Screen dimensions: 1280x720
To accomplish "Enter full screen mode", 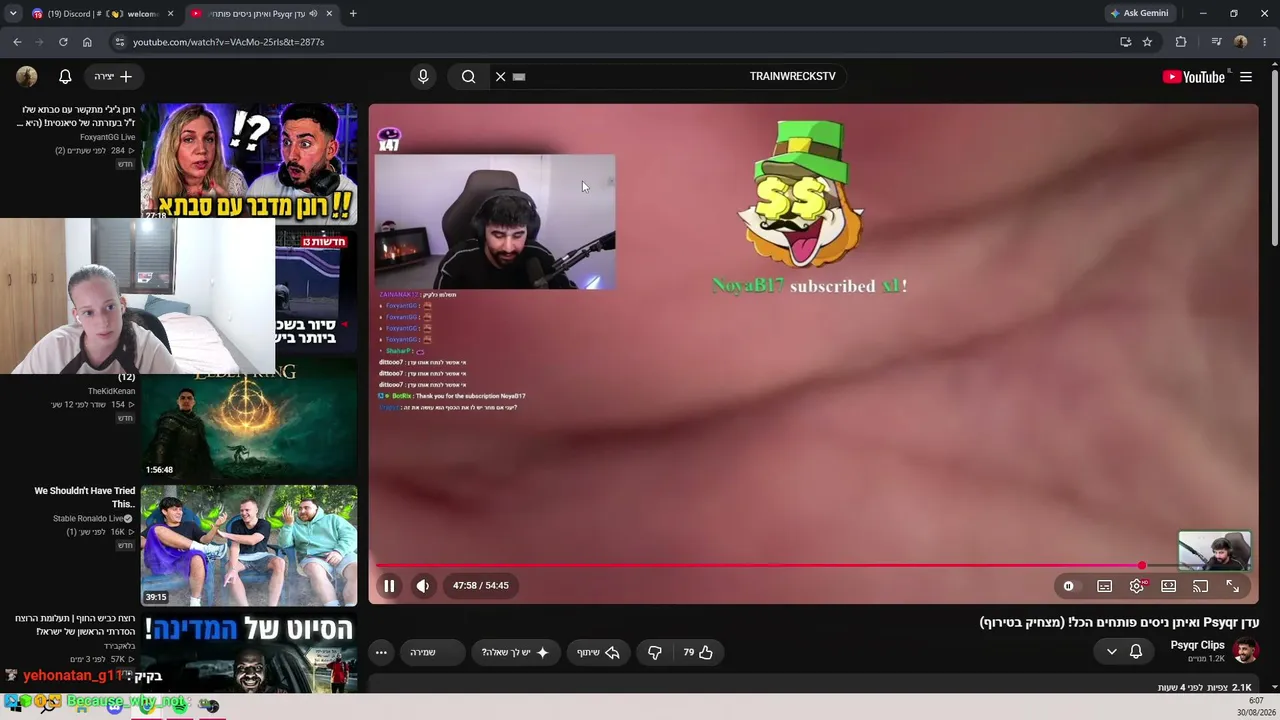I will tap(1233, 586).
